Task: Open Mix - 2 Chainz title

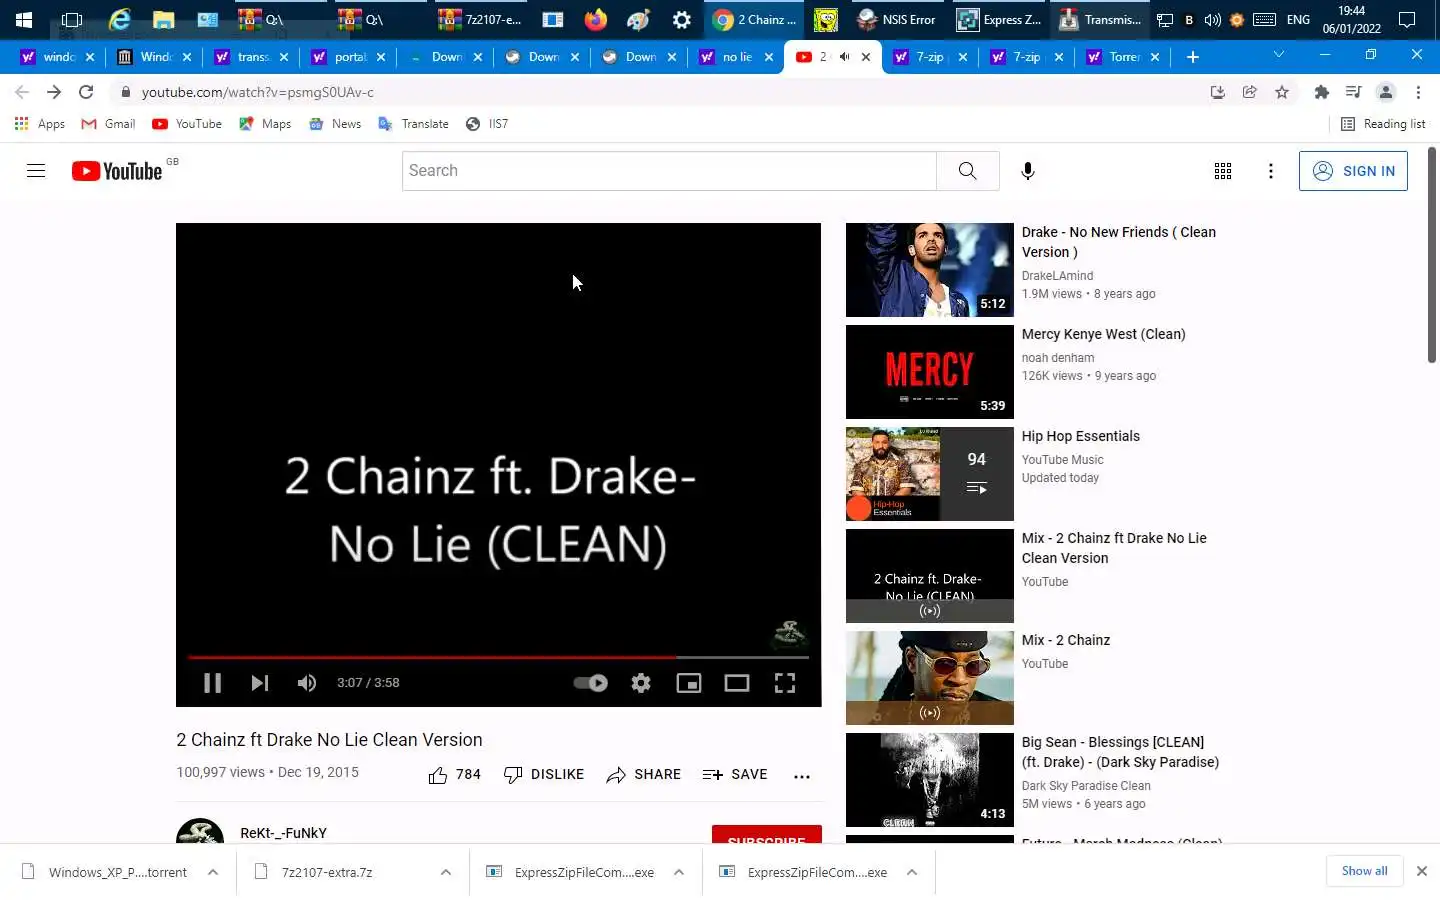Action: pos(1065,640)
